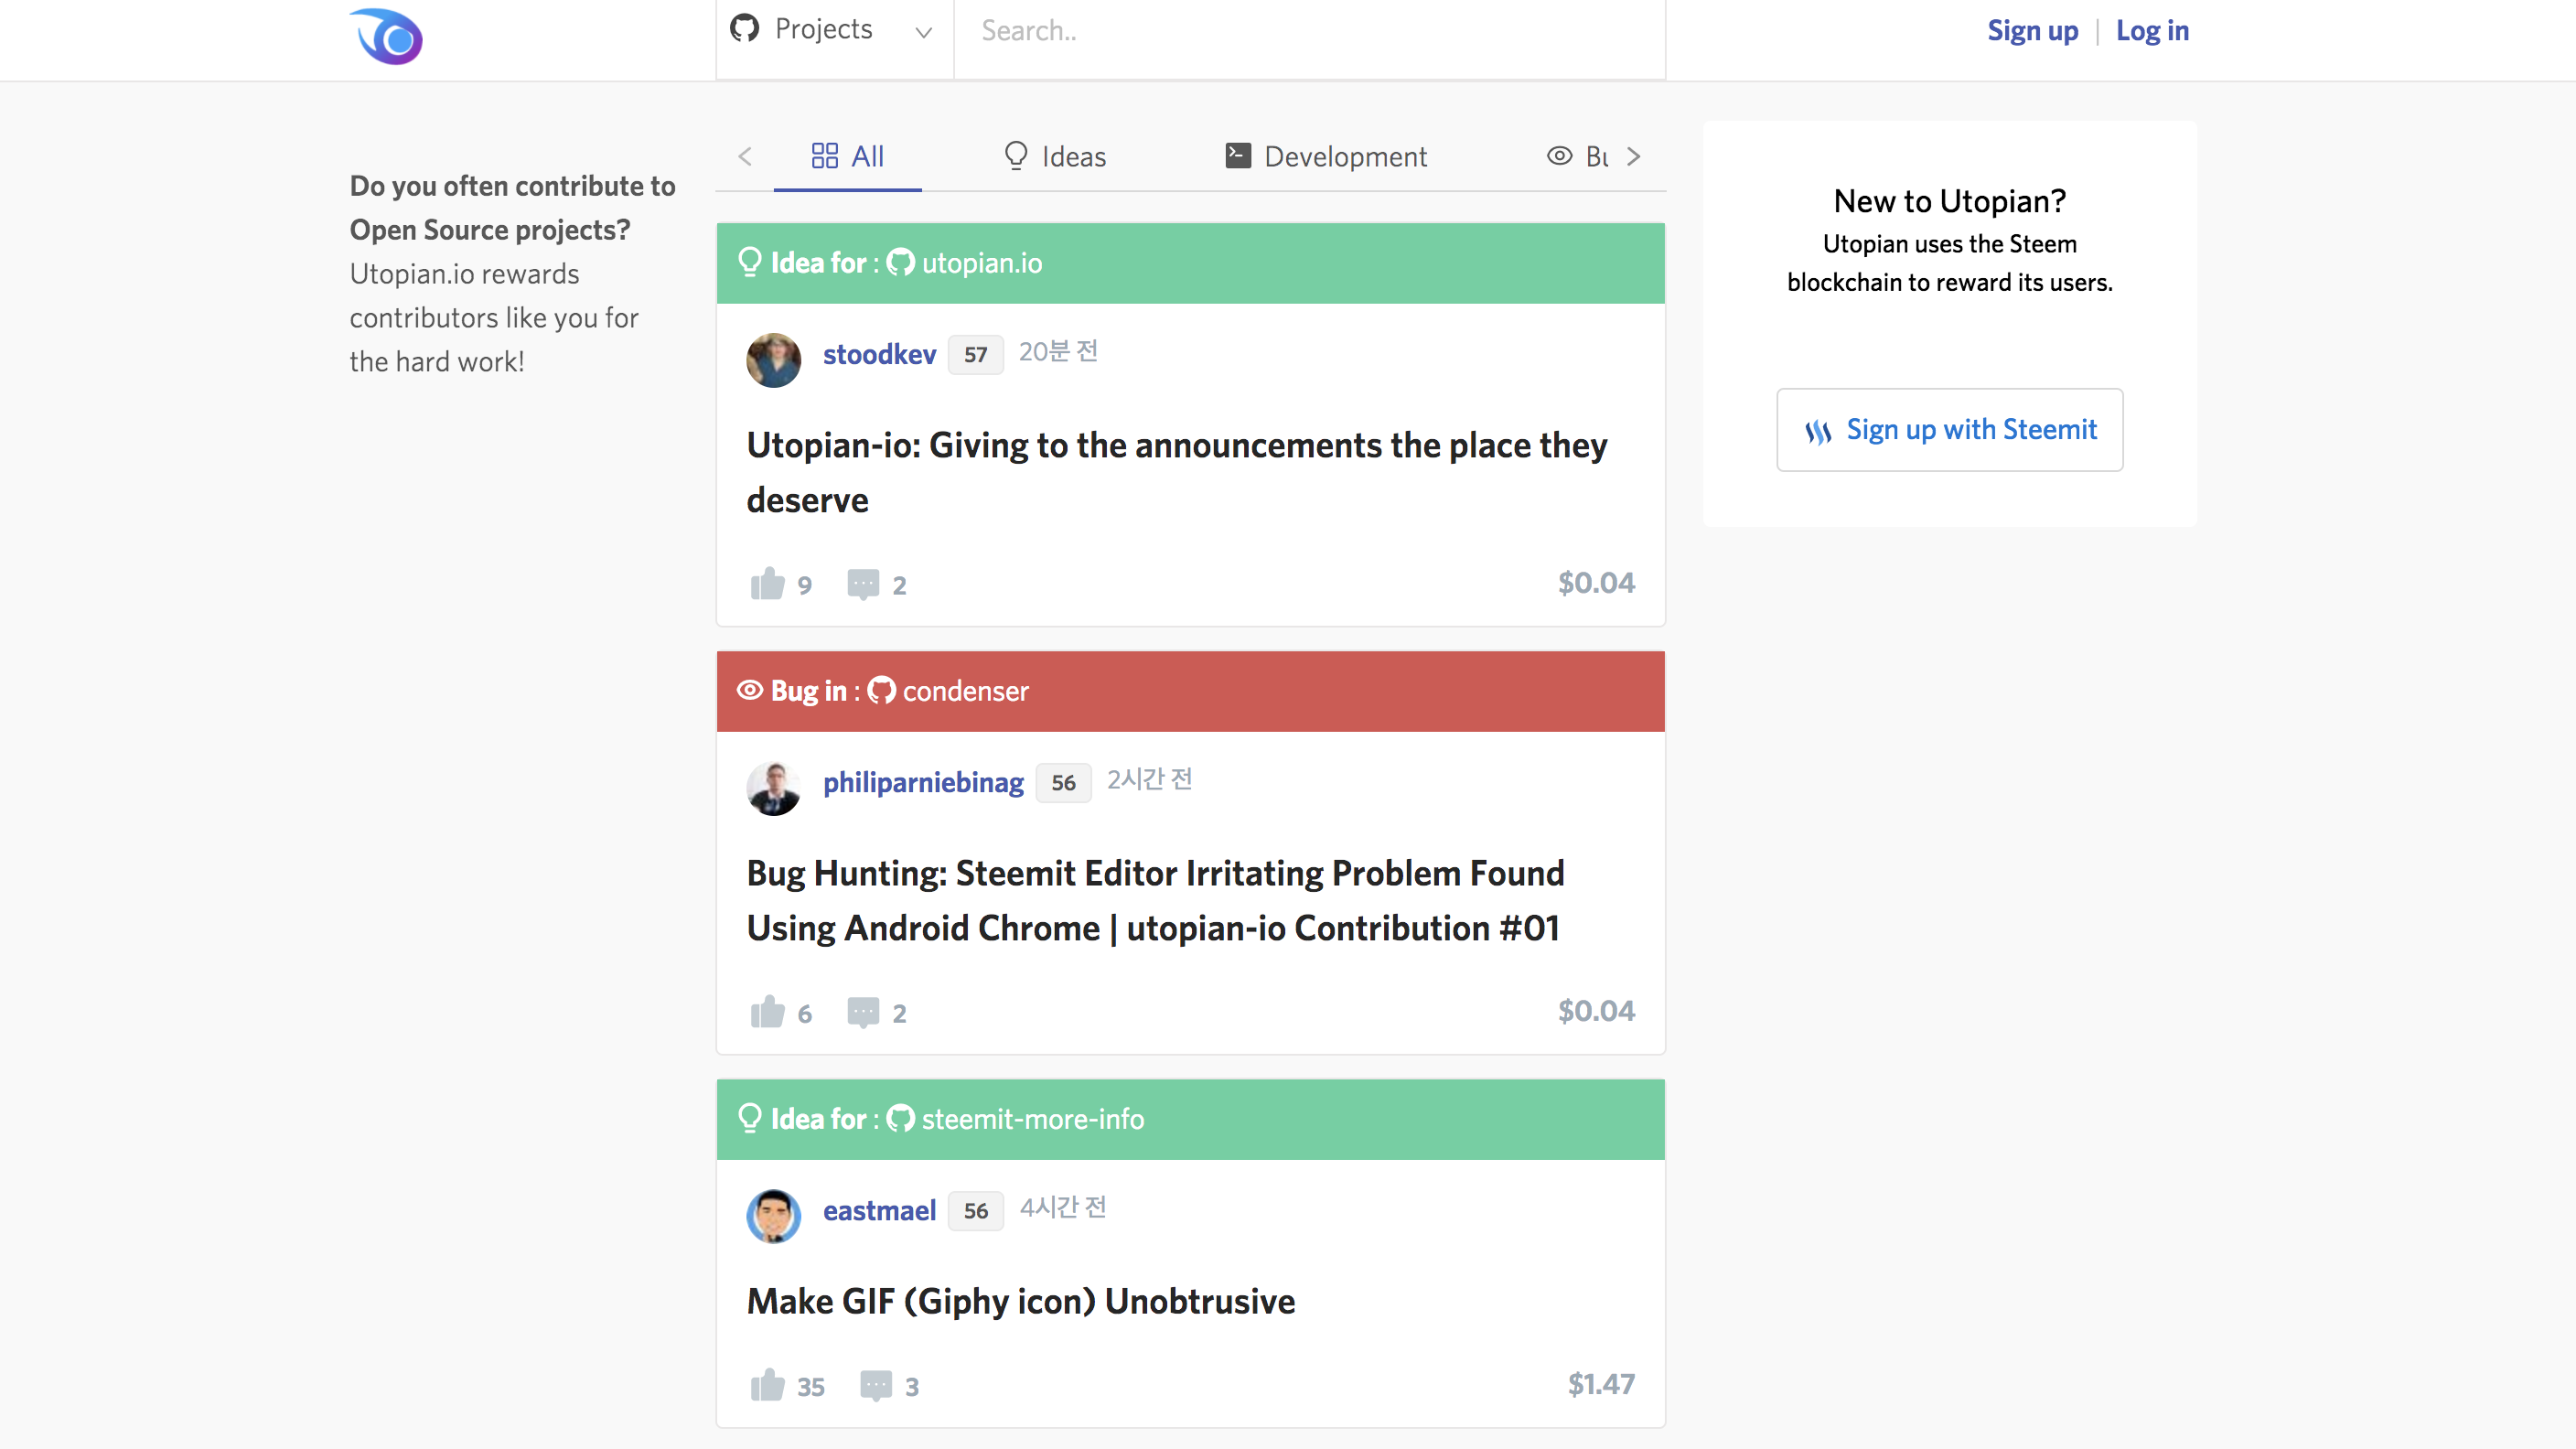This screenshot has width=2576, height=1449.
Task: Click eastmael's reputation badge 56
Action: pos(975,1211)
